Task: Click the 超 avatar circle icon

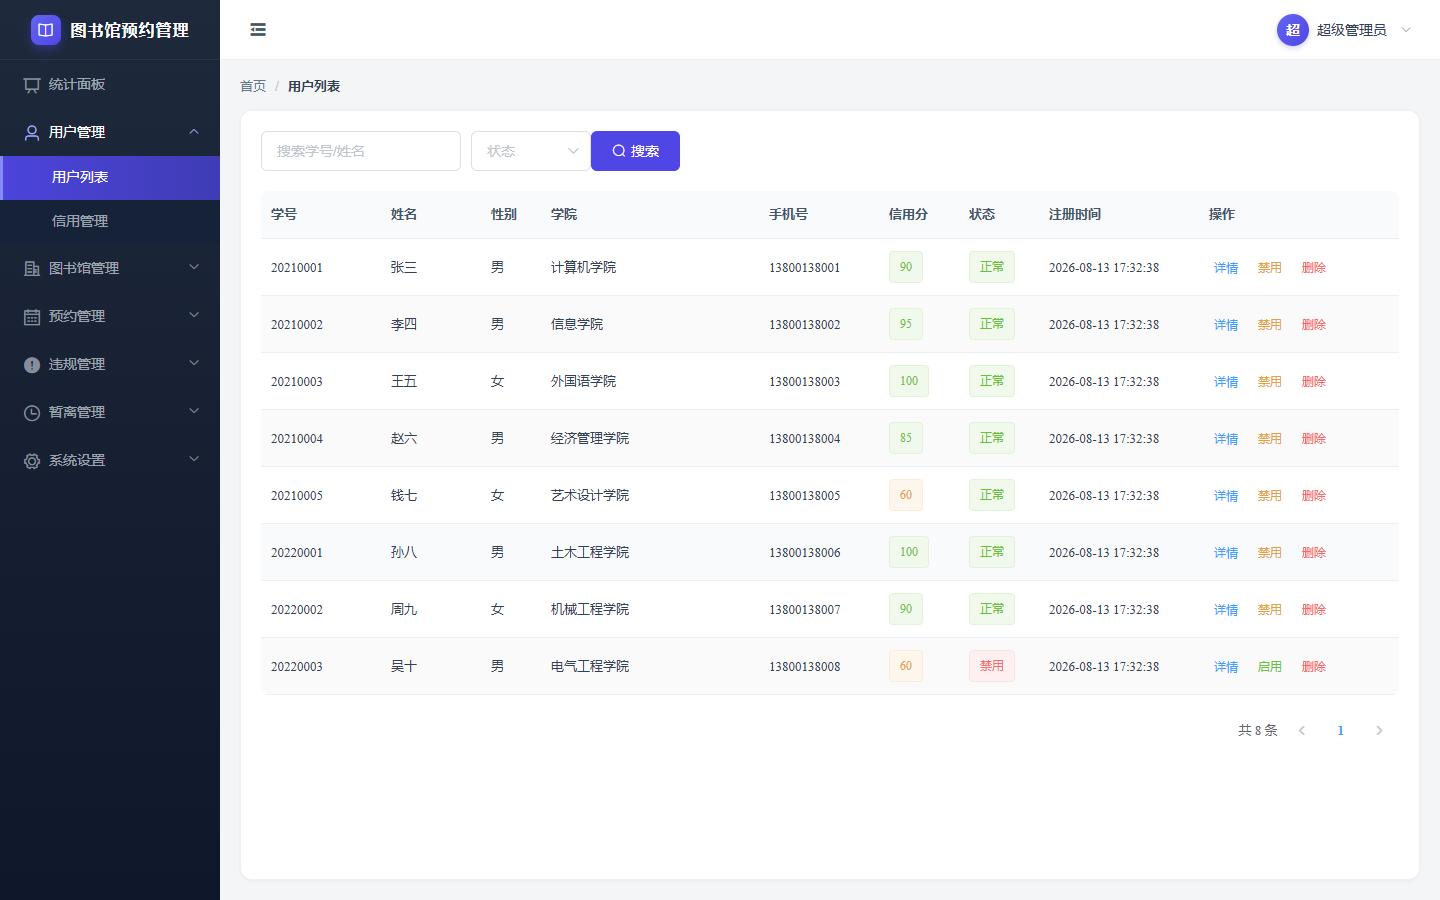Action: pos(1293,30)
